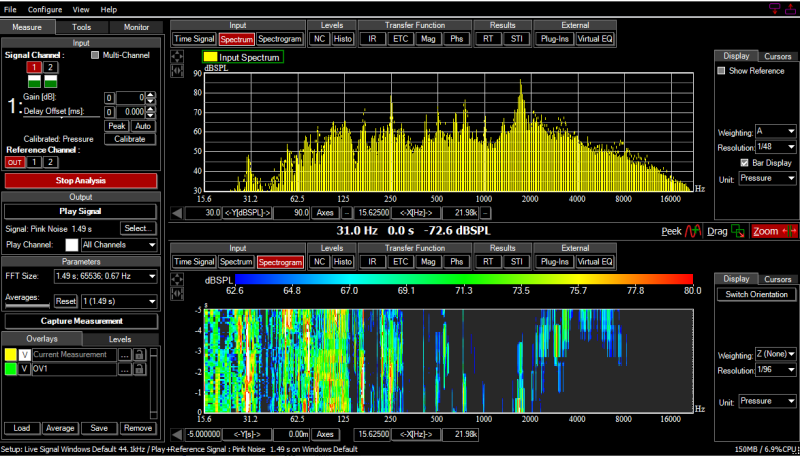This screenshot has width=800, height=456.
Task: Click the lock icon for OV1 overlay
Action: pos(139,368)
